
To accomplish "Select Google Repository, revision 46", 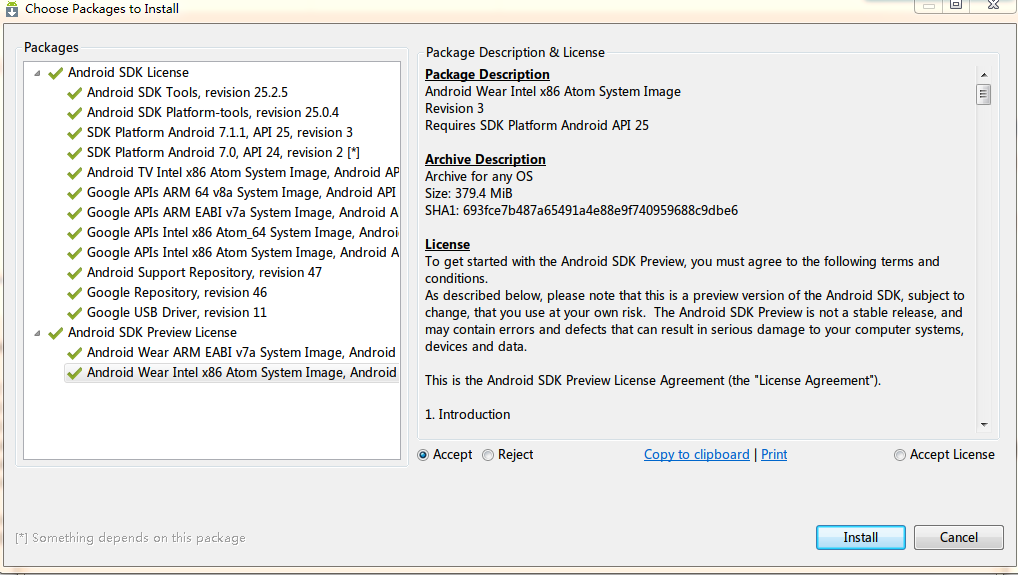I will pyautogui.click(x=177, y=293).
